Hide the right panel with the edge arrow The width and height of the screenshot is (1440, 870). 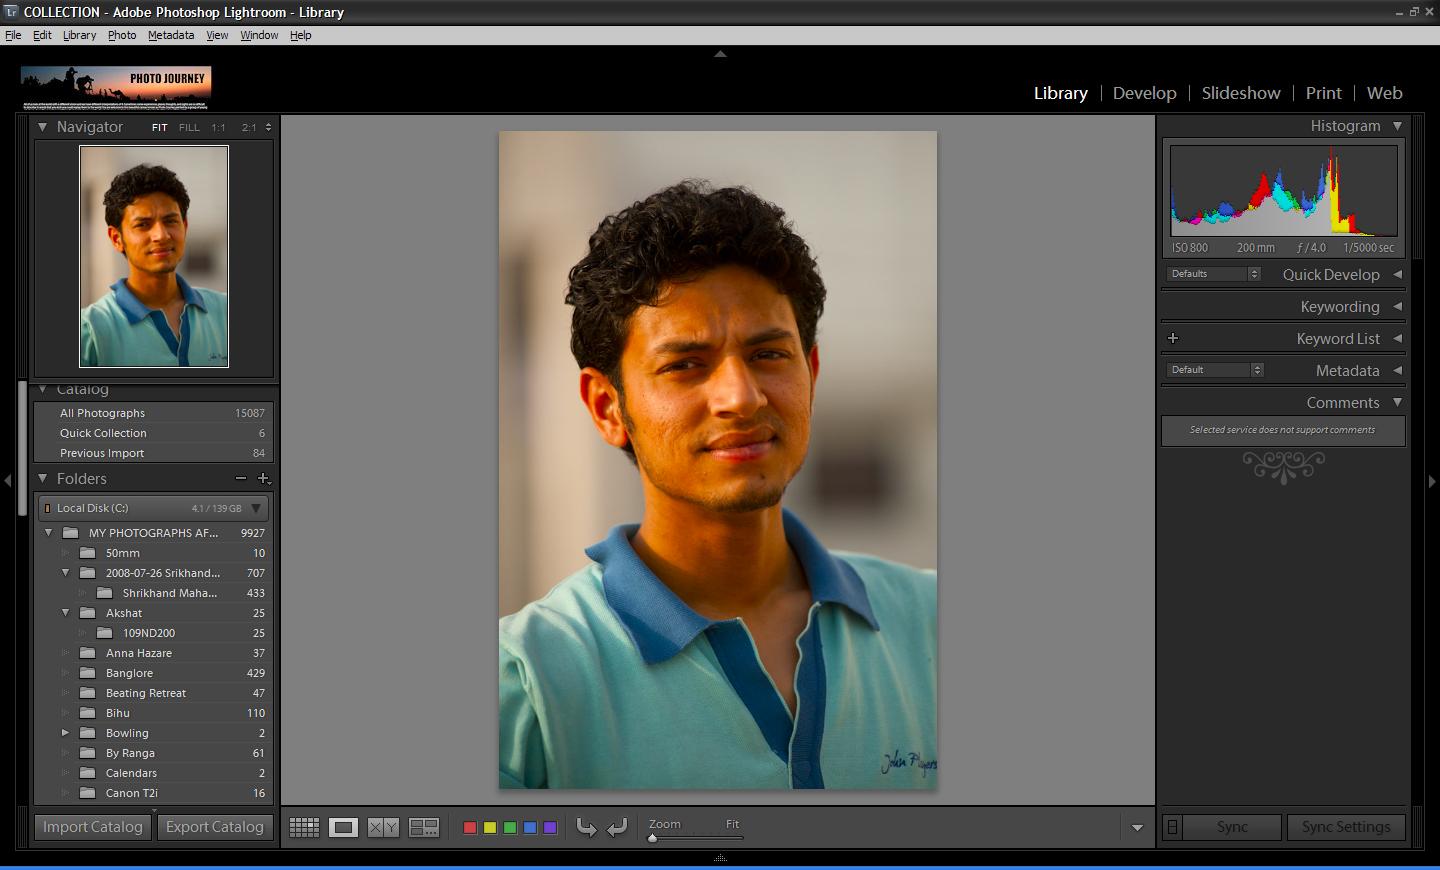click(1433, 481)
